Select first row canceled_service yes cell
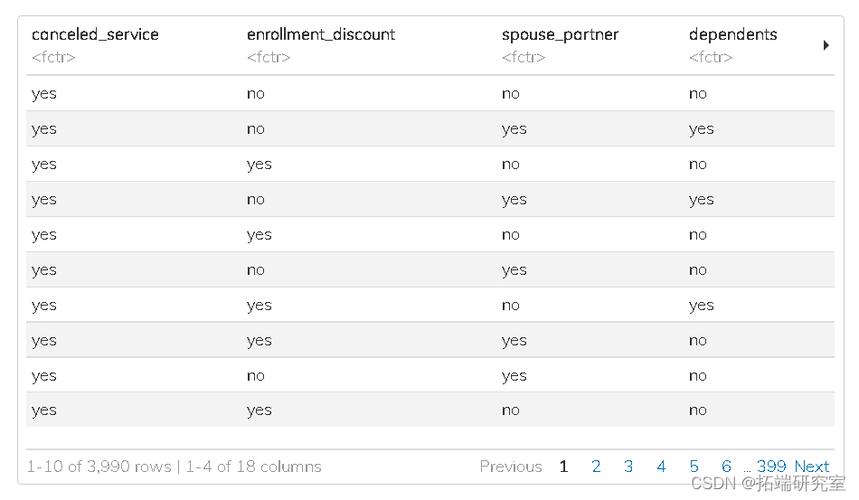 [44, 94]
